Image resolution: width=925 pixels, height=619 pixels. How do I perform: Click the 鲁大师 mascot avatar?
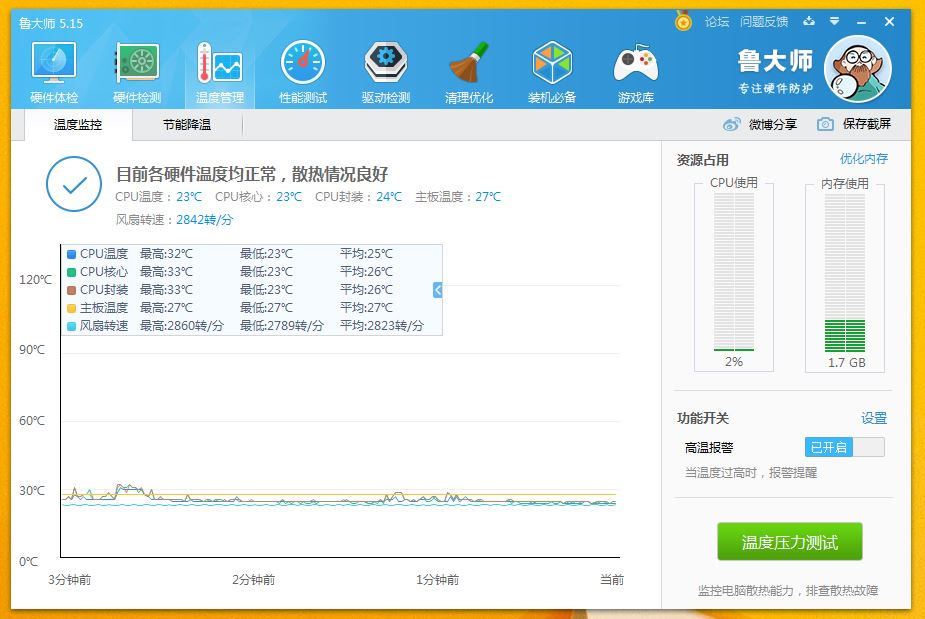coord(858,69)
